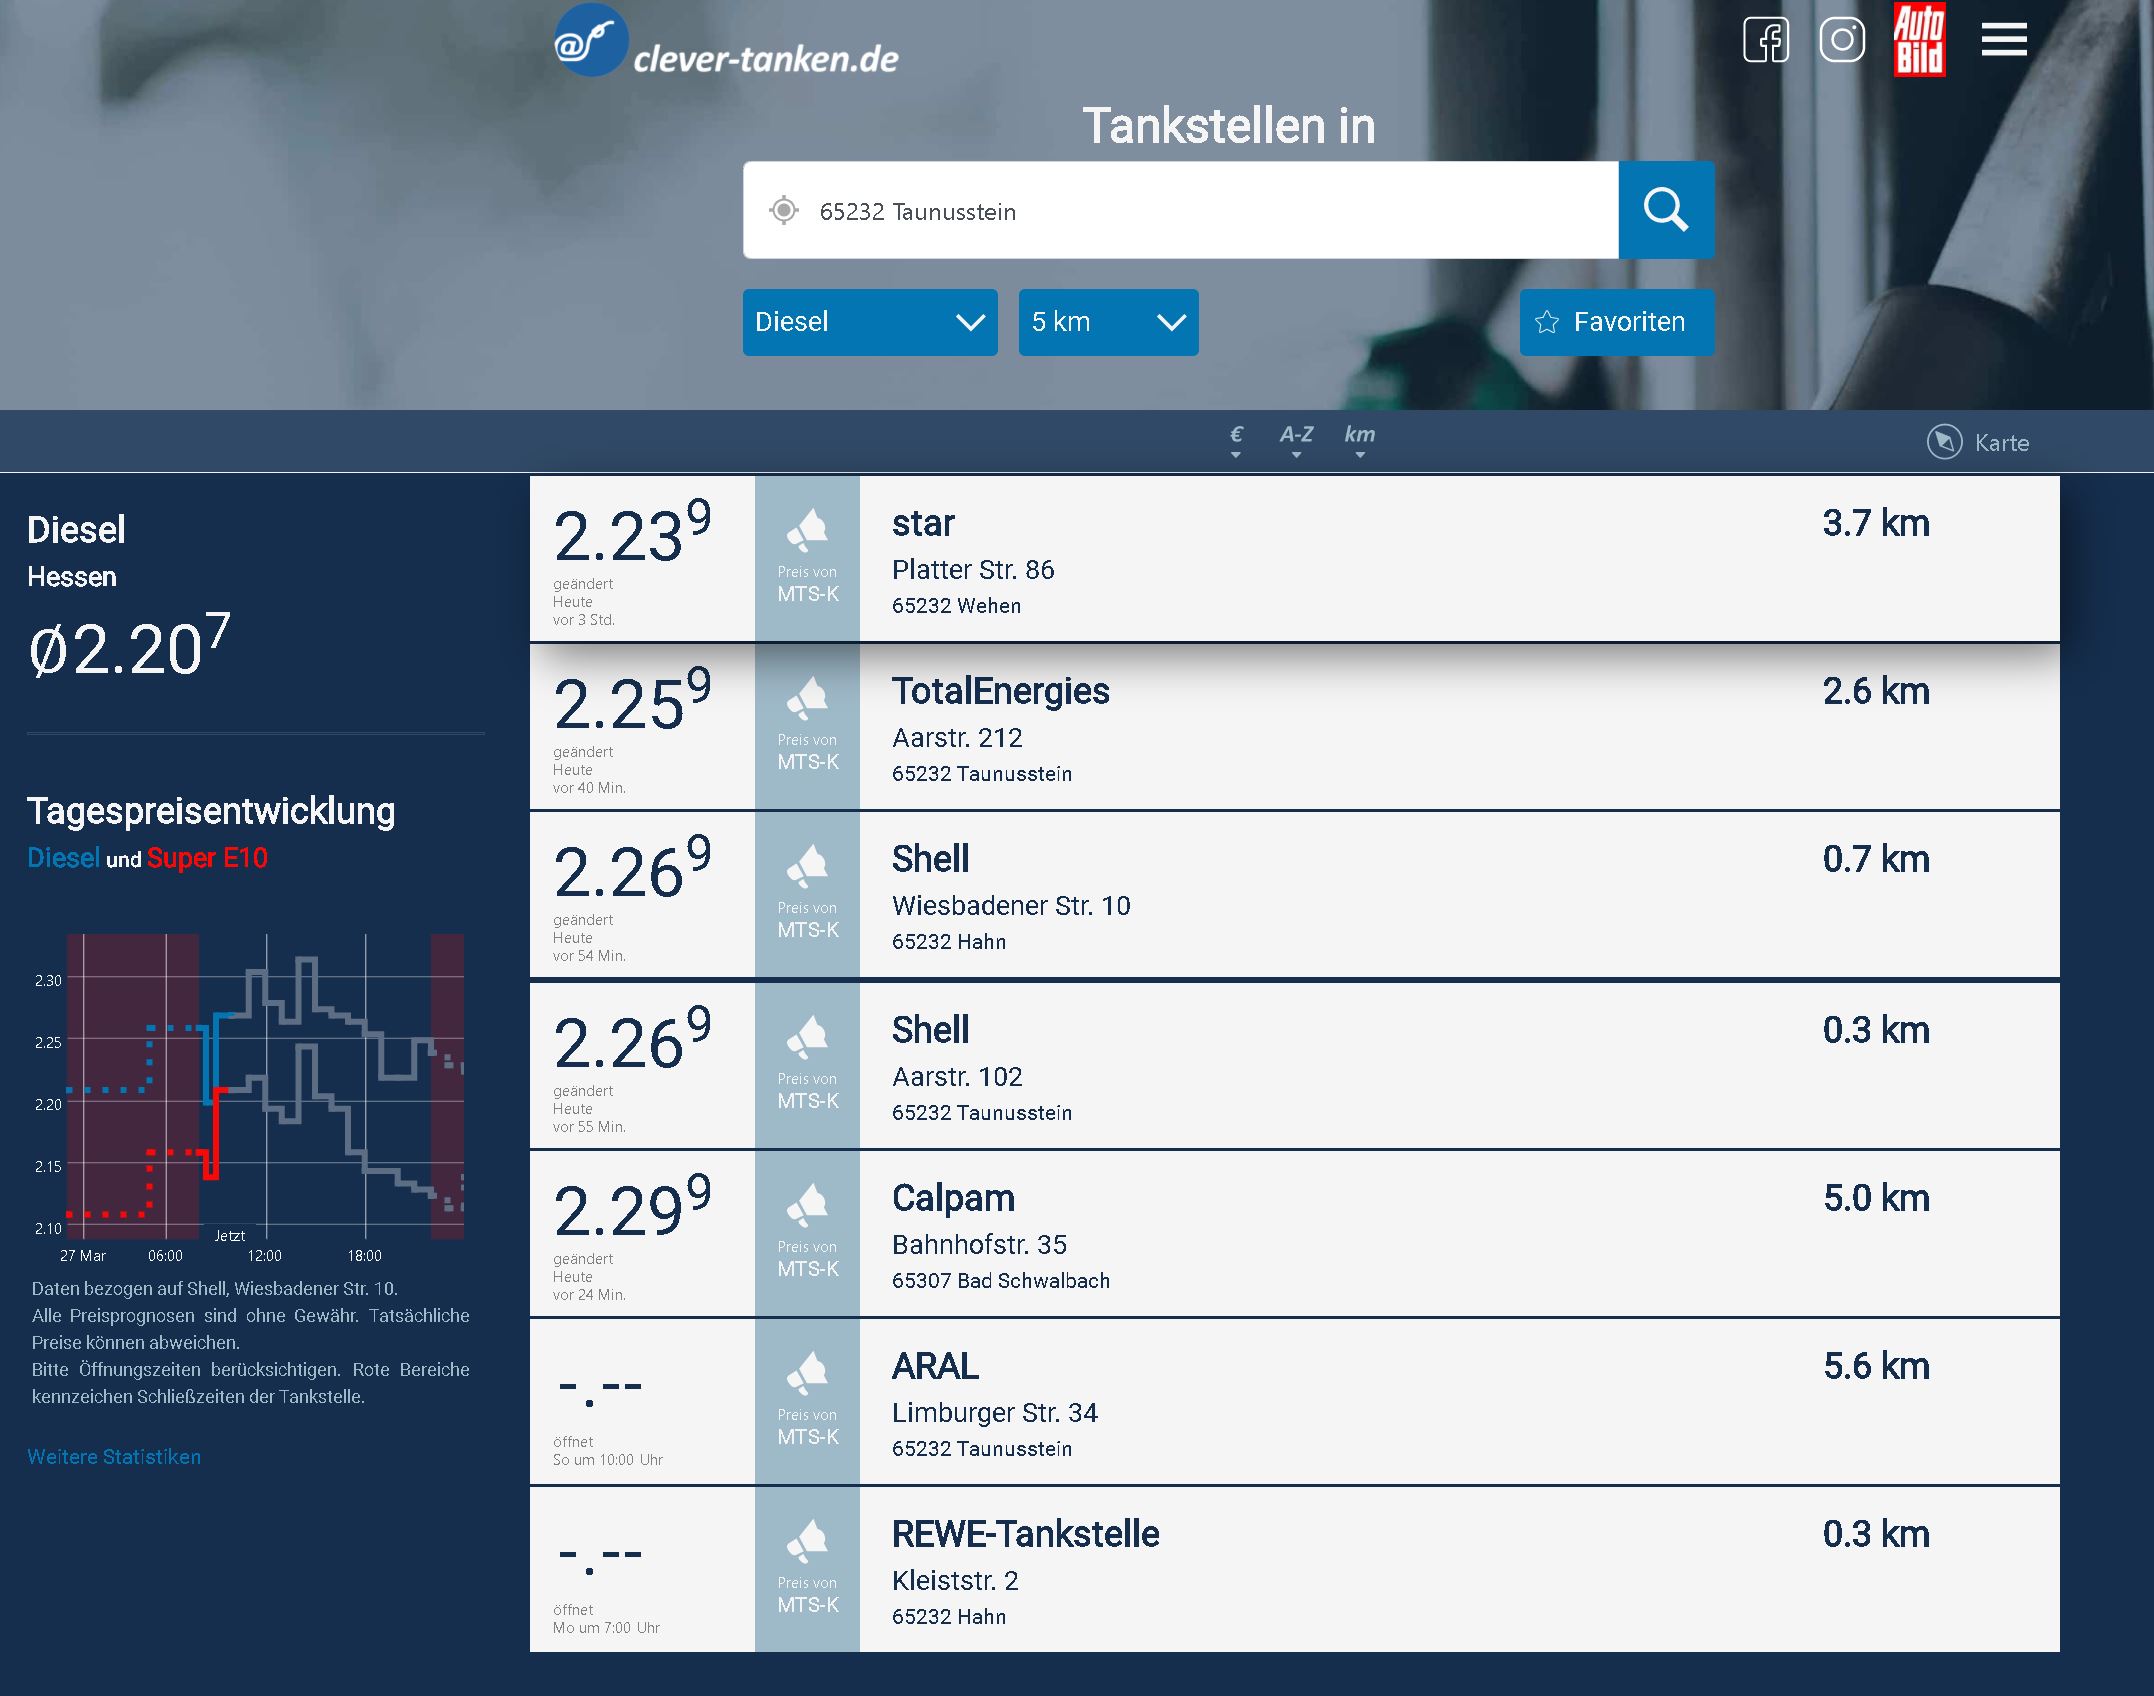2154x1696 pixels.
Task: Open Shell station at Wiesbadener Str. 10
Action: 930,859
